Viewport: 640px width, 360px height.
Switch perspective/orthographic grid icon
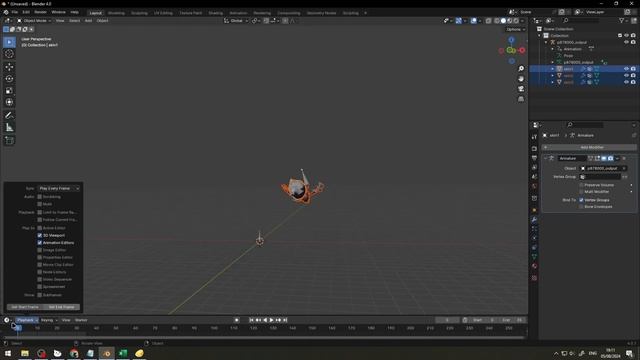pos(521,99)
